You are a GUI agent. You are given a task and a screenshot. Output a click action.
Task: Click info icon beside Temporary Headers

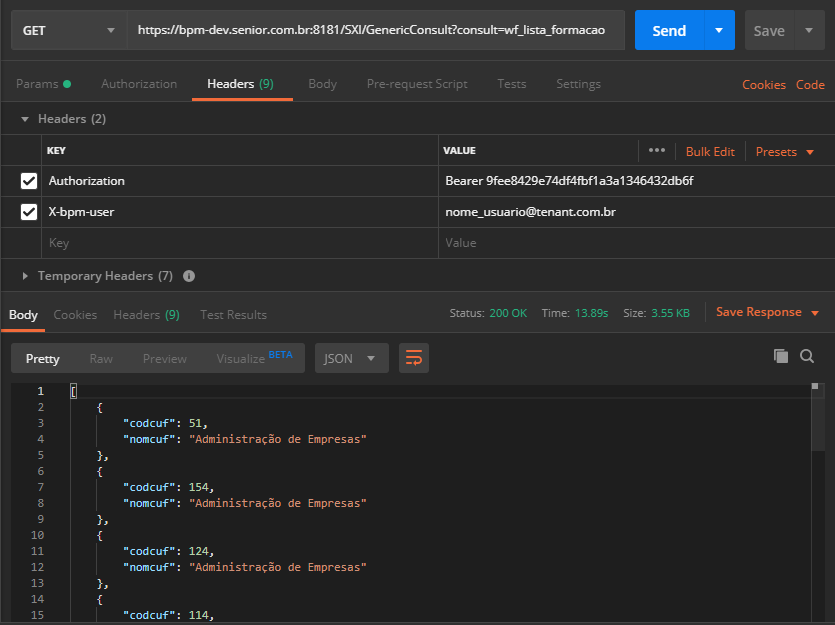[189, 276]
